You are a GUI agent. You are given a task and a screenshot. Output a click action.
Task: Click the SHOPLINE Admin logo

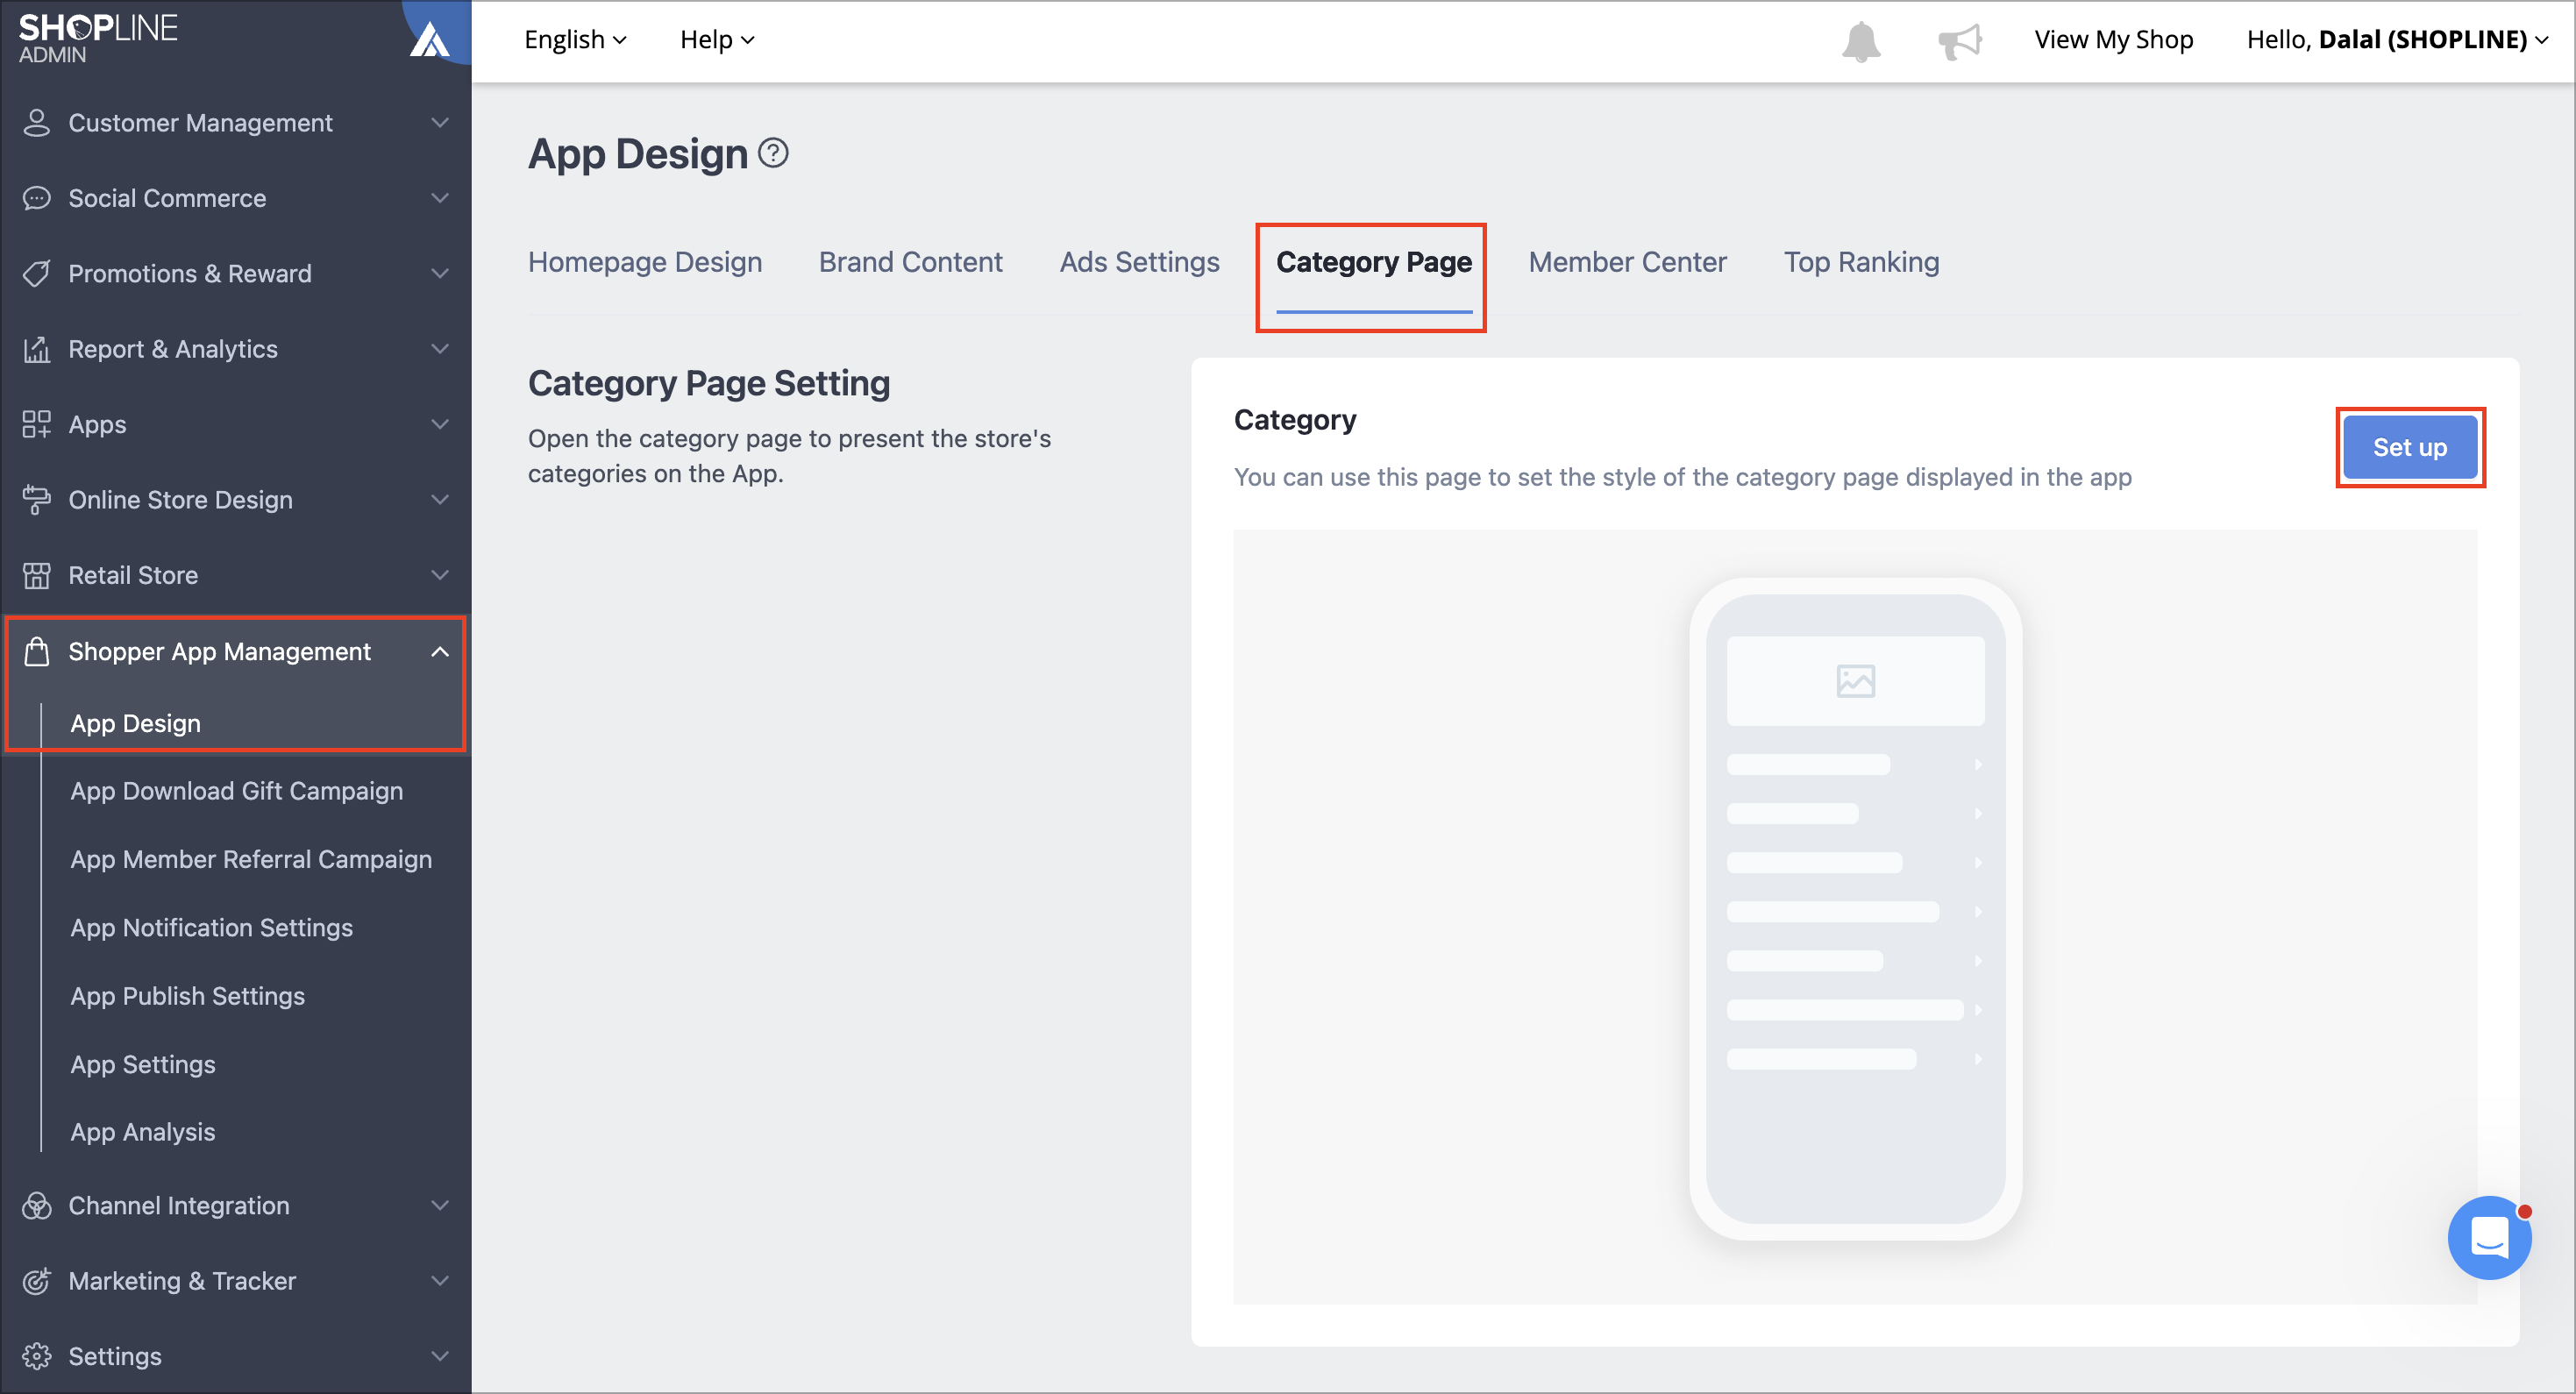click(x=98, y=38)
